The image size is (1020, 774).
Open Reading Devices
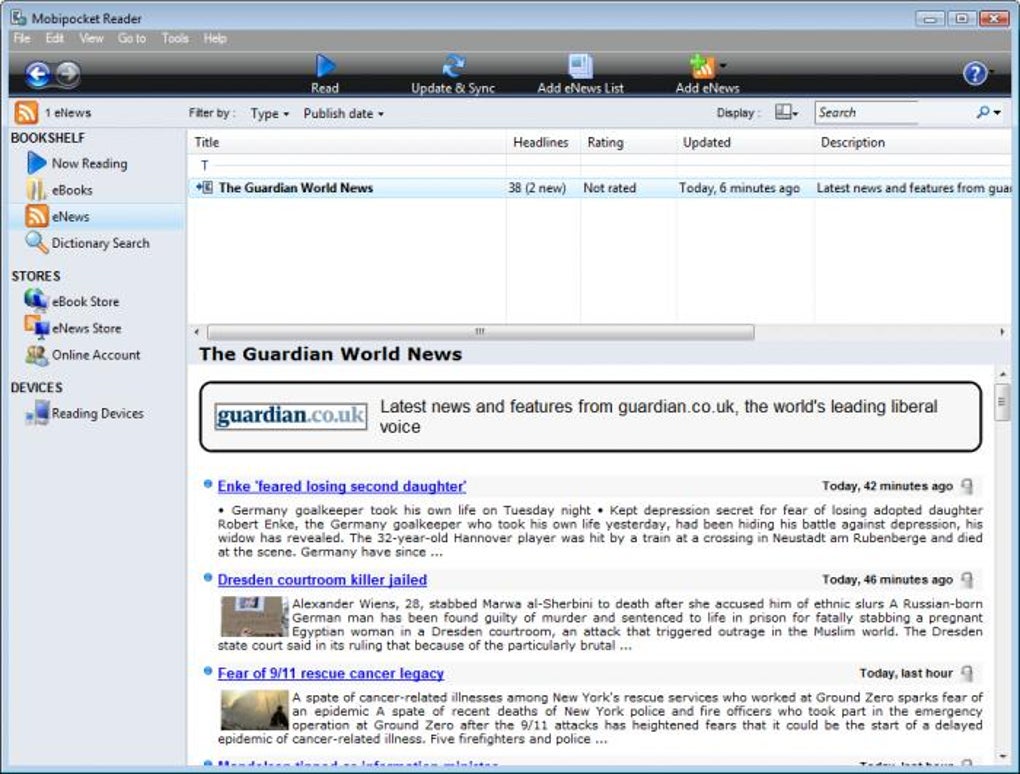pyautogui.click(x=98, y=414)
